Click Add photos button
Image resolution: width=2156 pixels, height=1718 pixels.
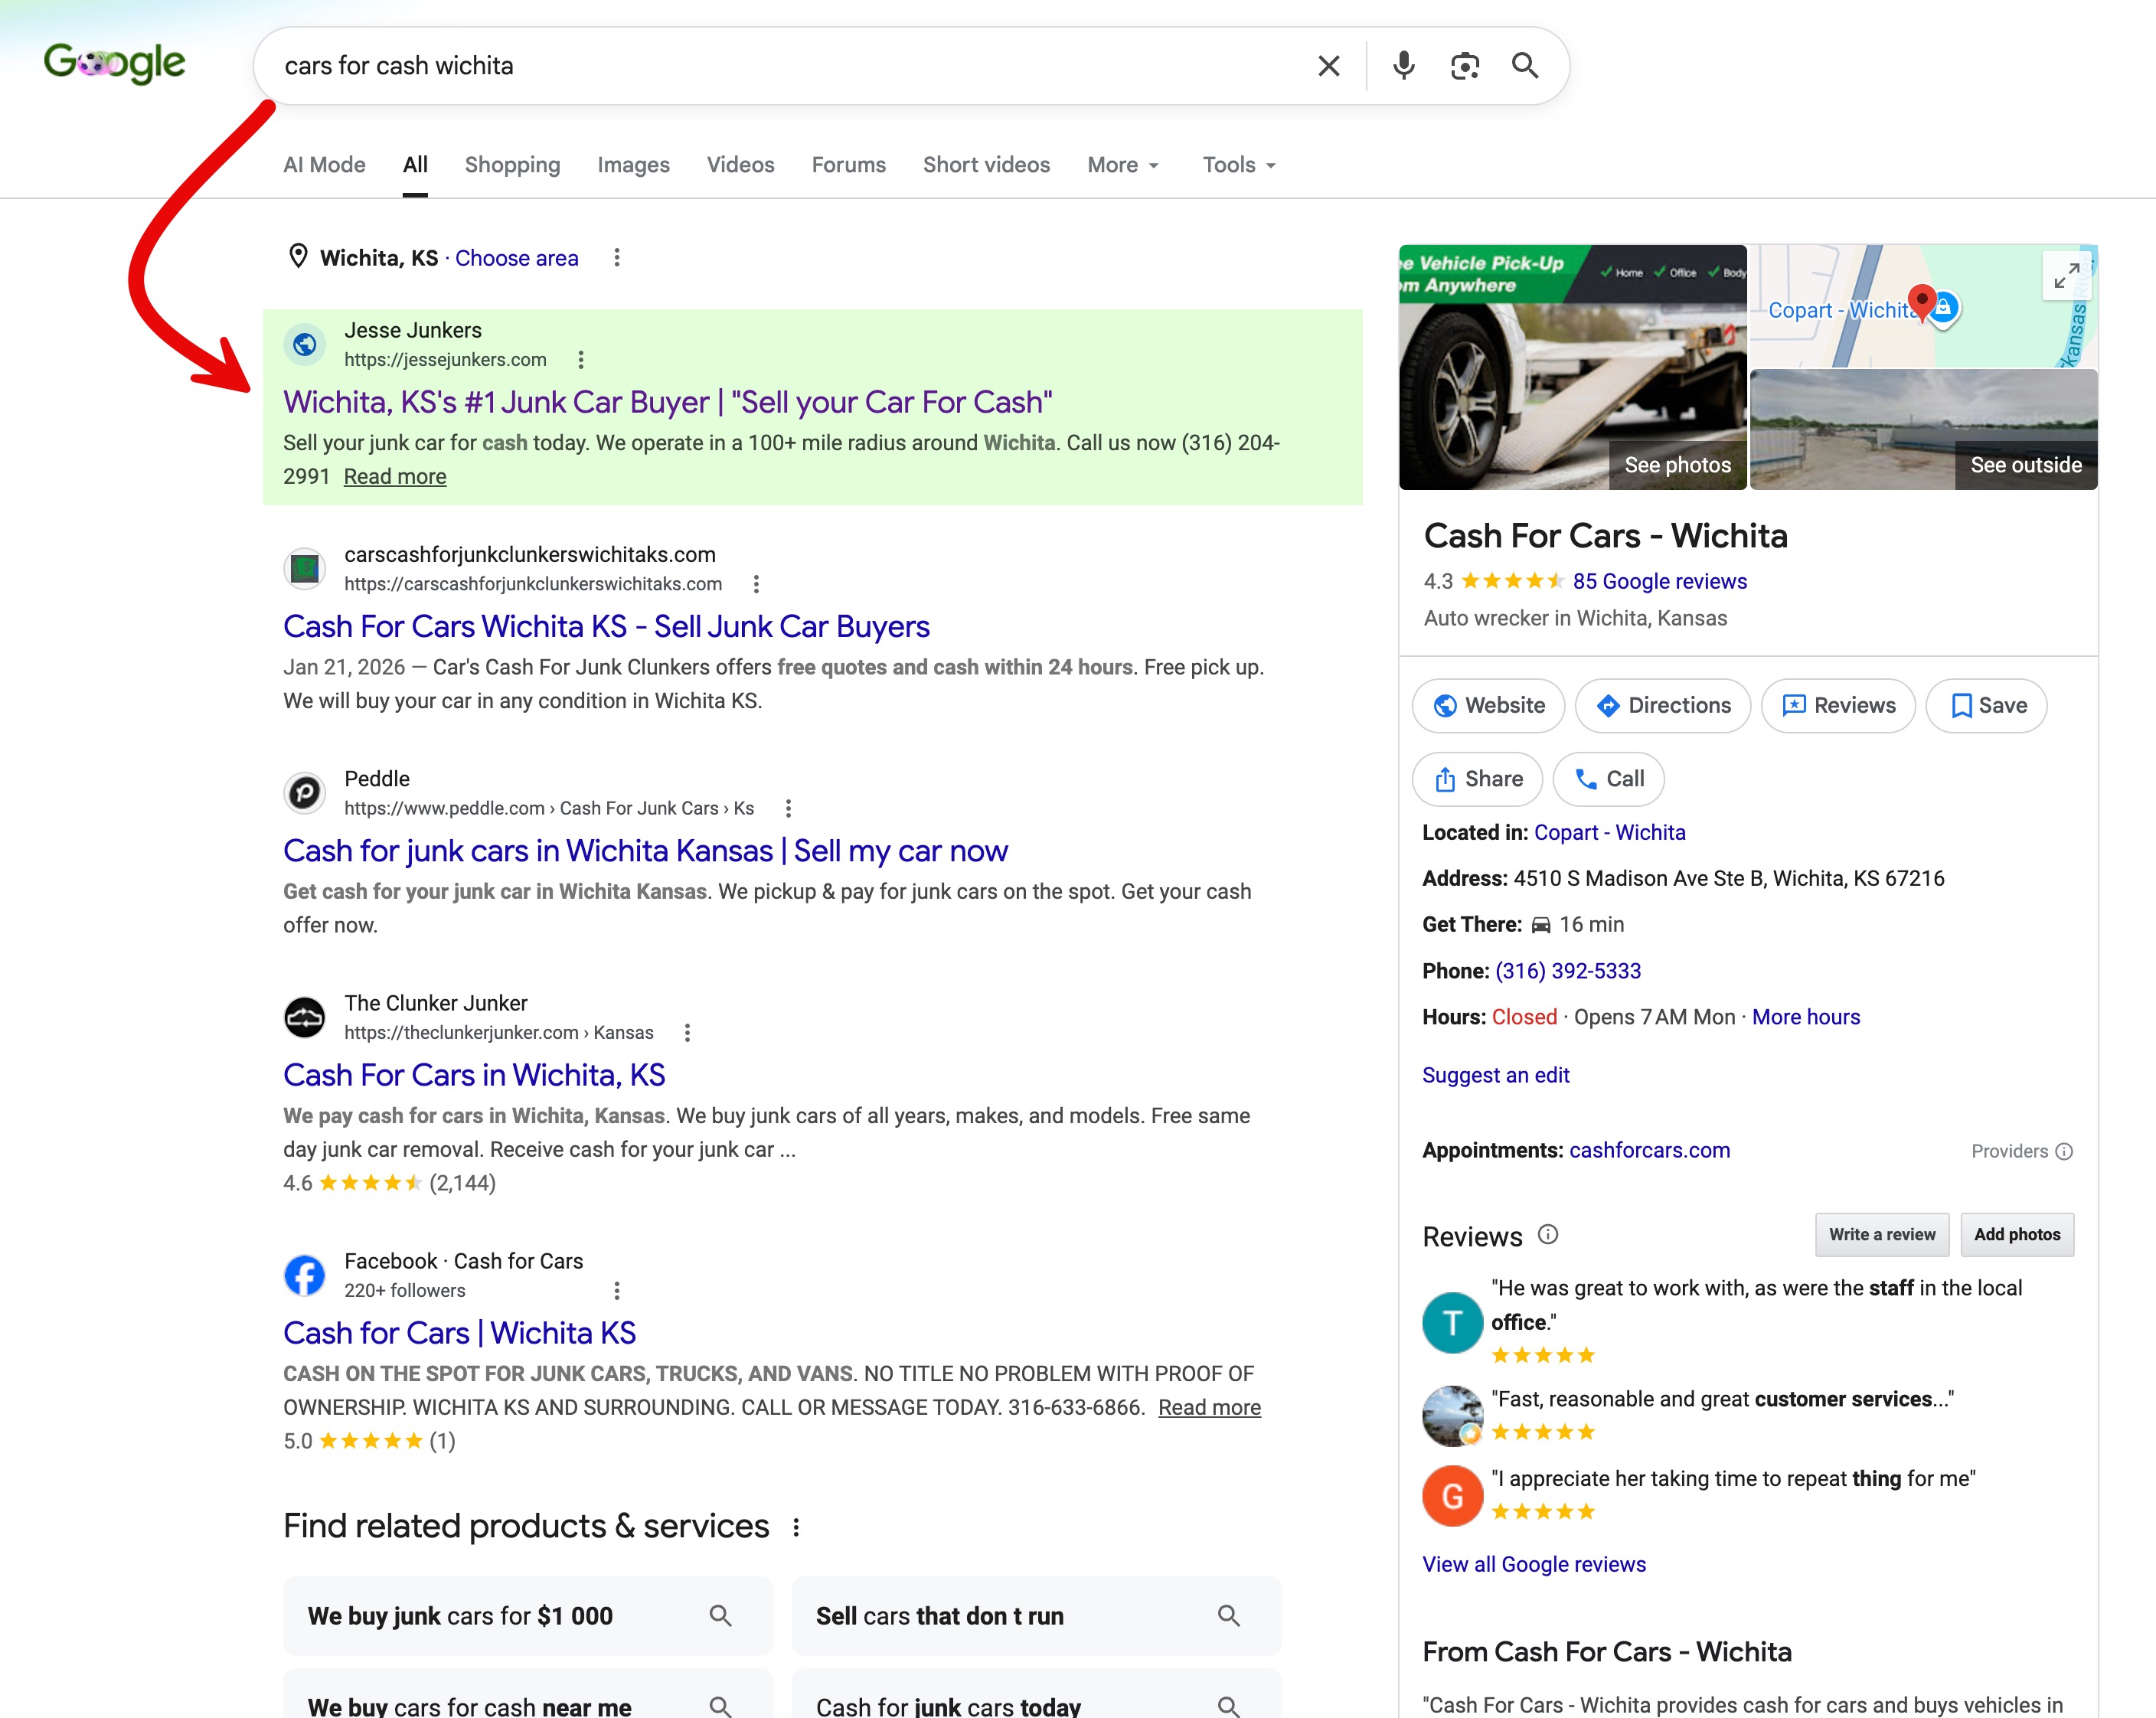(2016, 1235)
